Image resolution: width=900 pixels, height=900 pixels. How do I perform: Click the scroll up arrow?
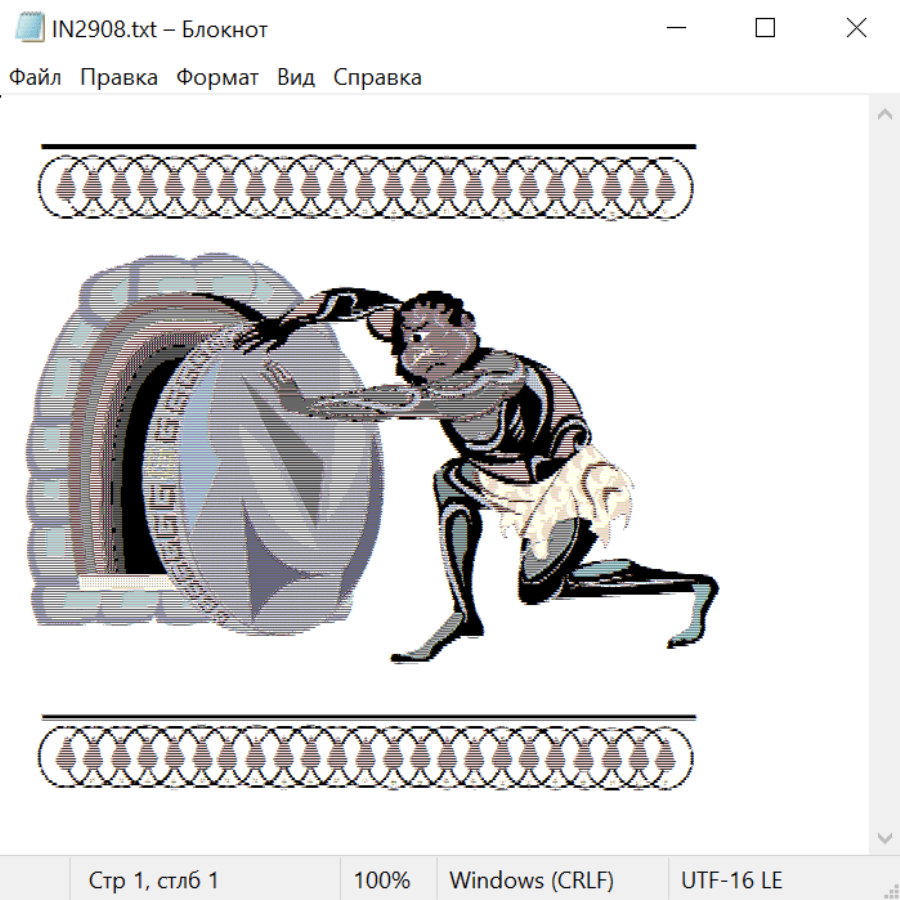[x=884, y=115]
